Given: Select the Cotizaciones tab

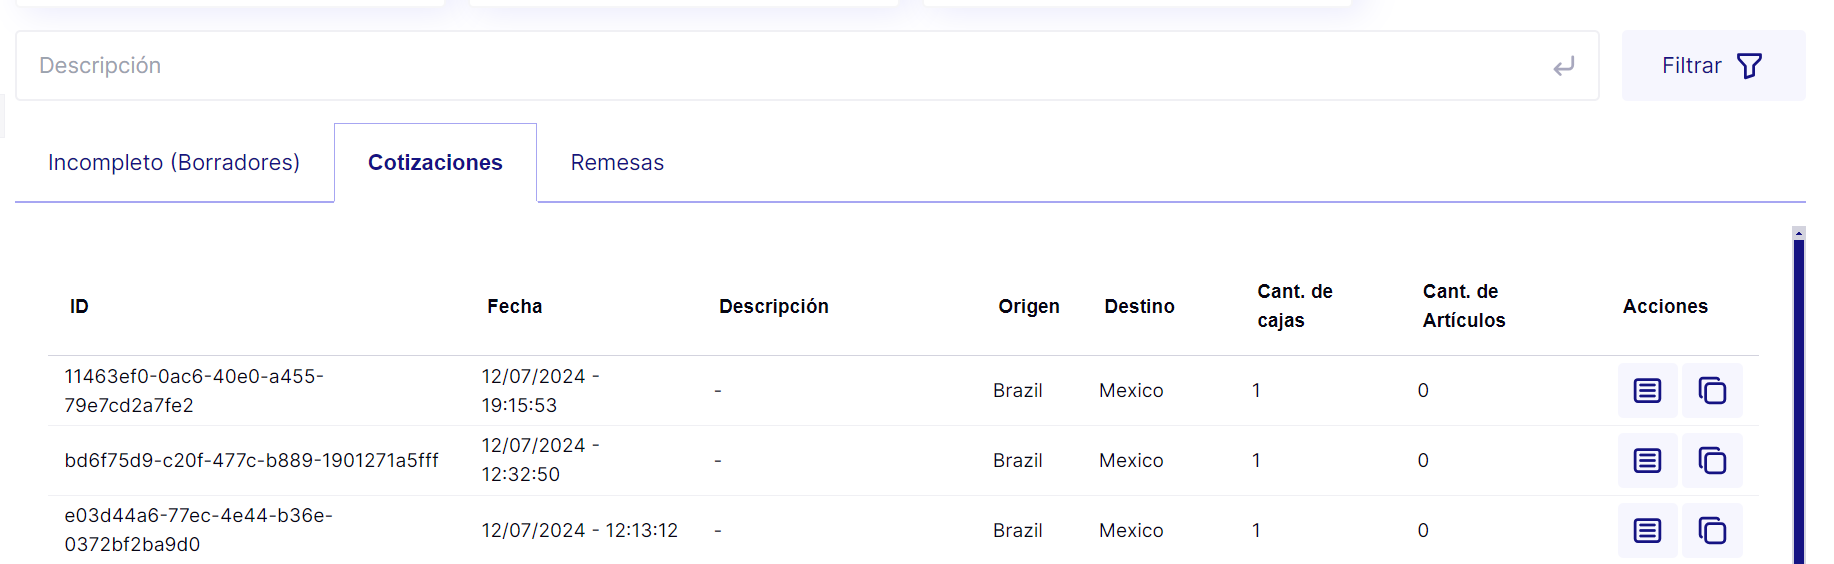Looking at the screenshot, I should click(435, 162).
